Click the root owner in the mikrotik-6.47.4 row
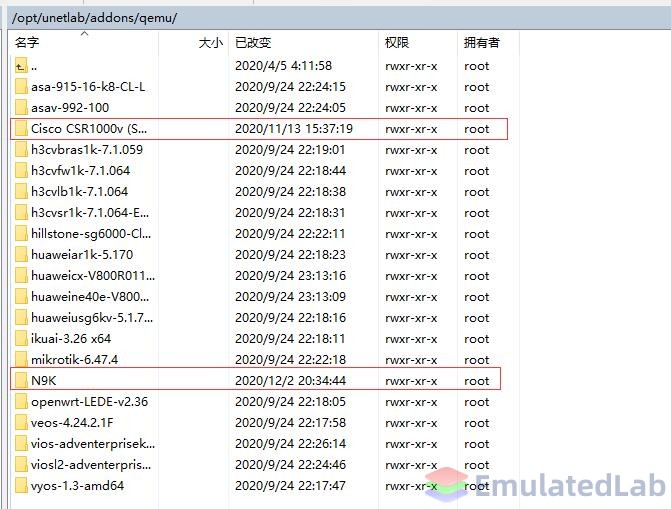The width and height of the screenshot is (671, 509). (476, 360)
